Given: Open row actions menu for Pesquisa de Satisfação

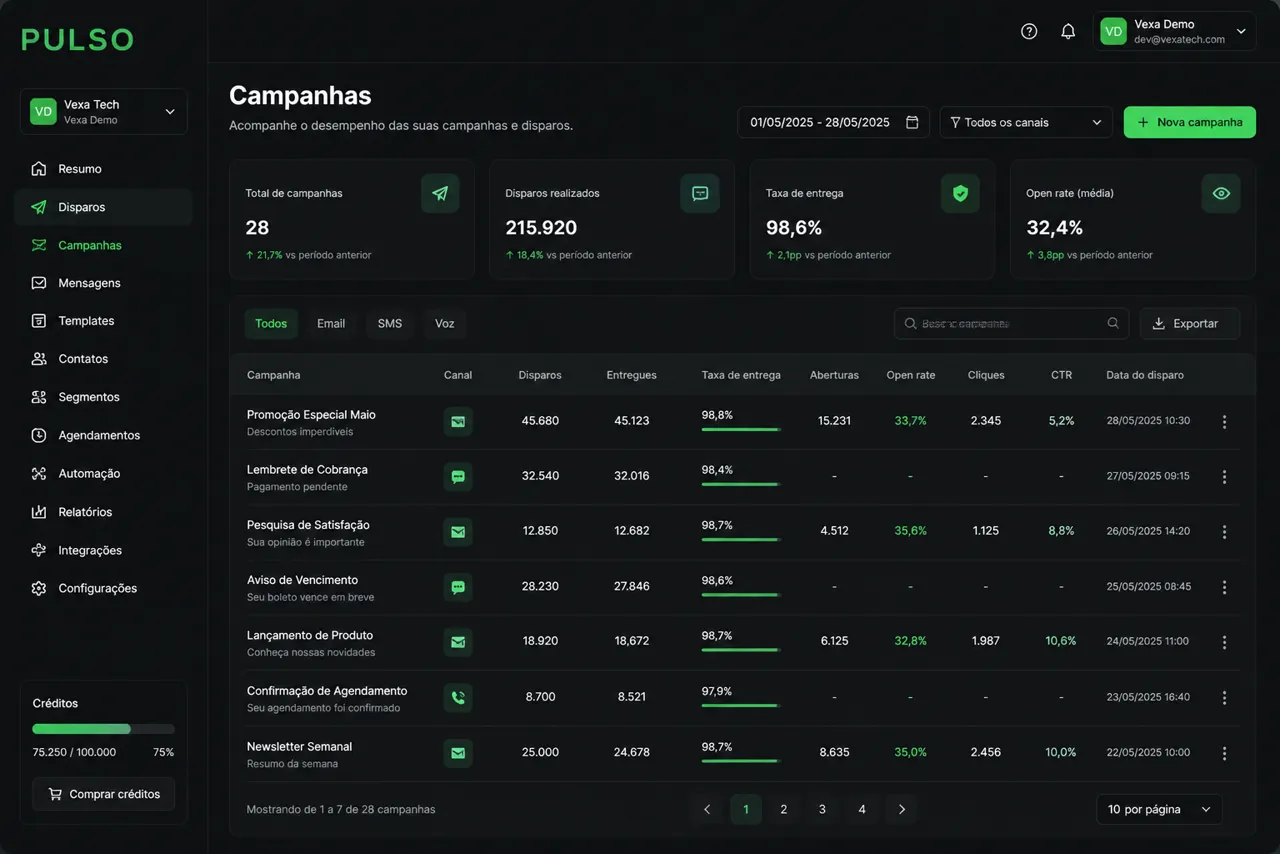Looking at the screenshot, I should [x=1224, y=532].
